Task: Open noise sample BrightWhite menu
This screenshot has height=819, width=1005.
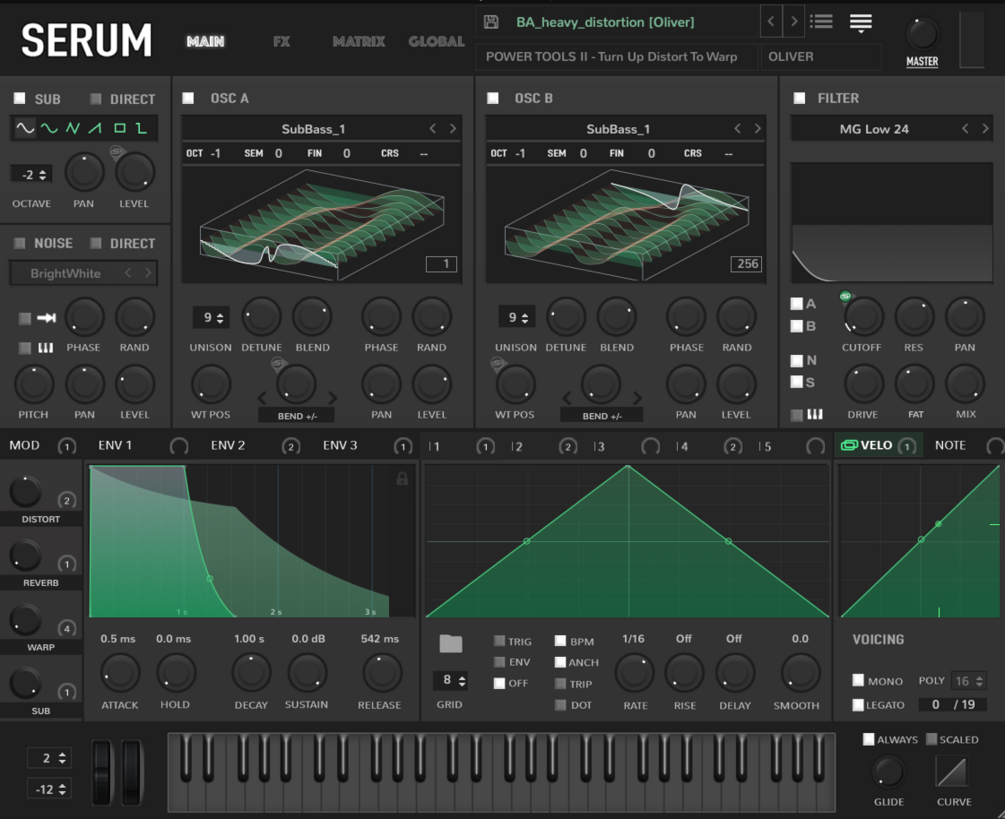Action: [65, 274]
